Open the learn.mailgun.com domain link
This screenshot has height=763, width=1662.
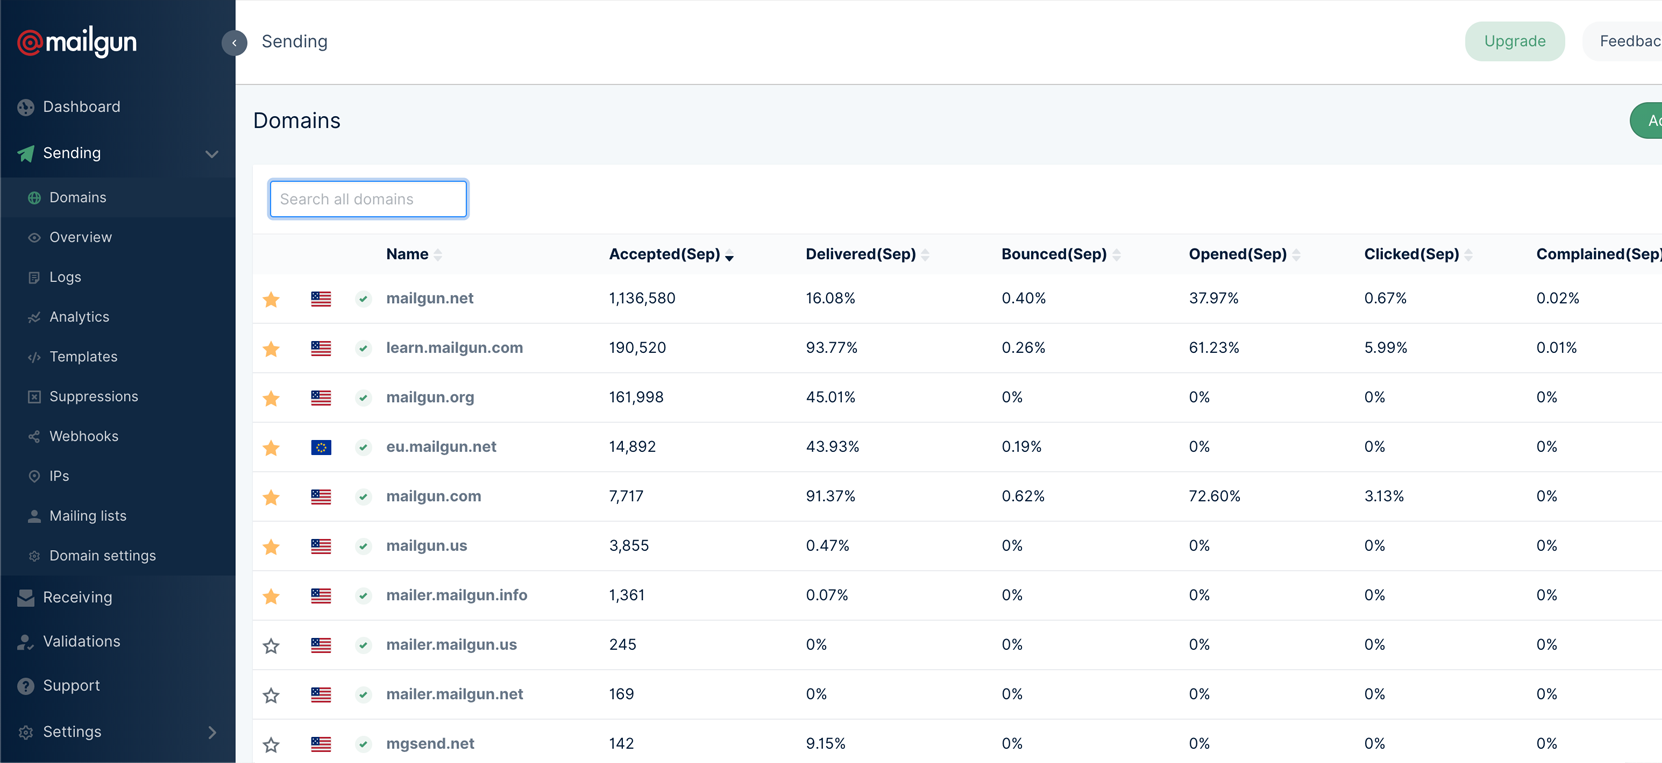454,348
